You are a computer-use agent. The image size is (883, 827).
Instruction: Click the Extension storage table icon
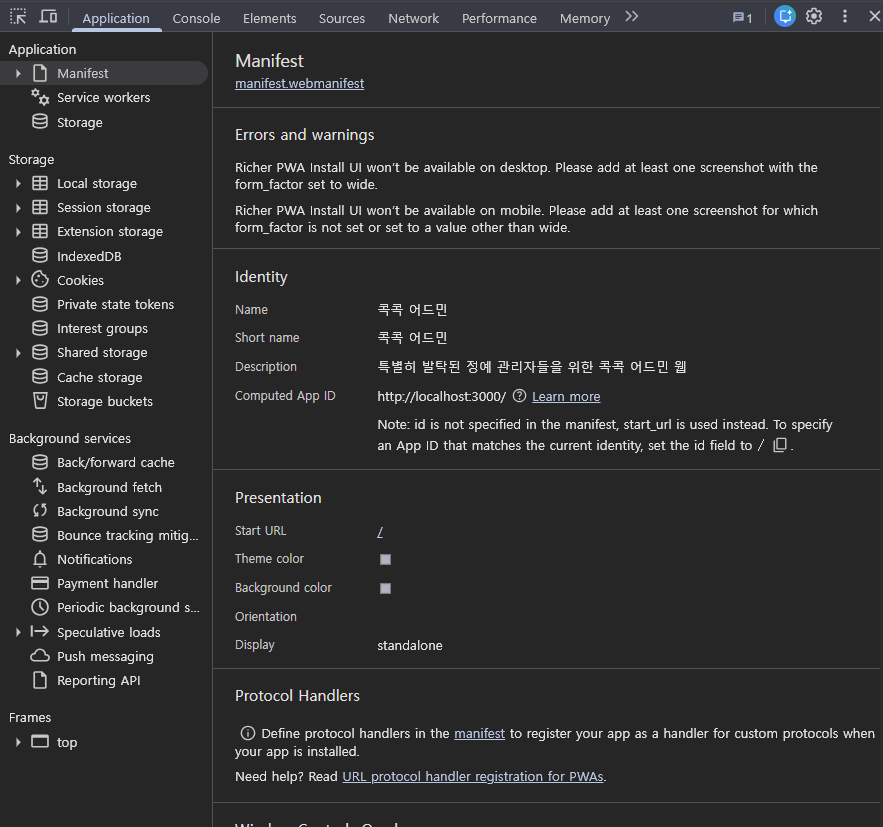click(x=40, y=231)
